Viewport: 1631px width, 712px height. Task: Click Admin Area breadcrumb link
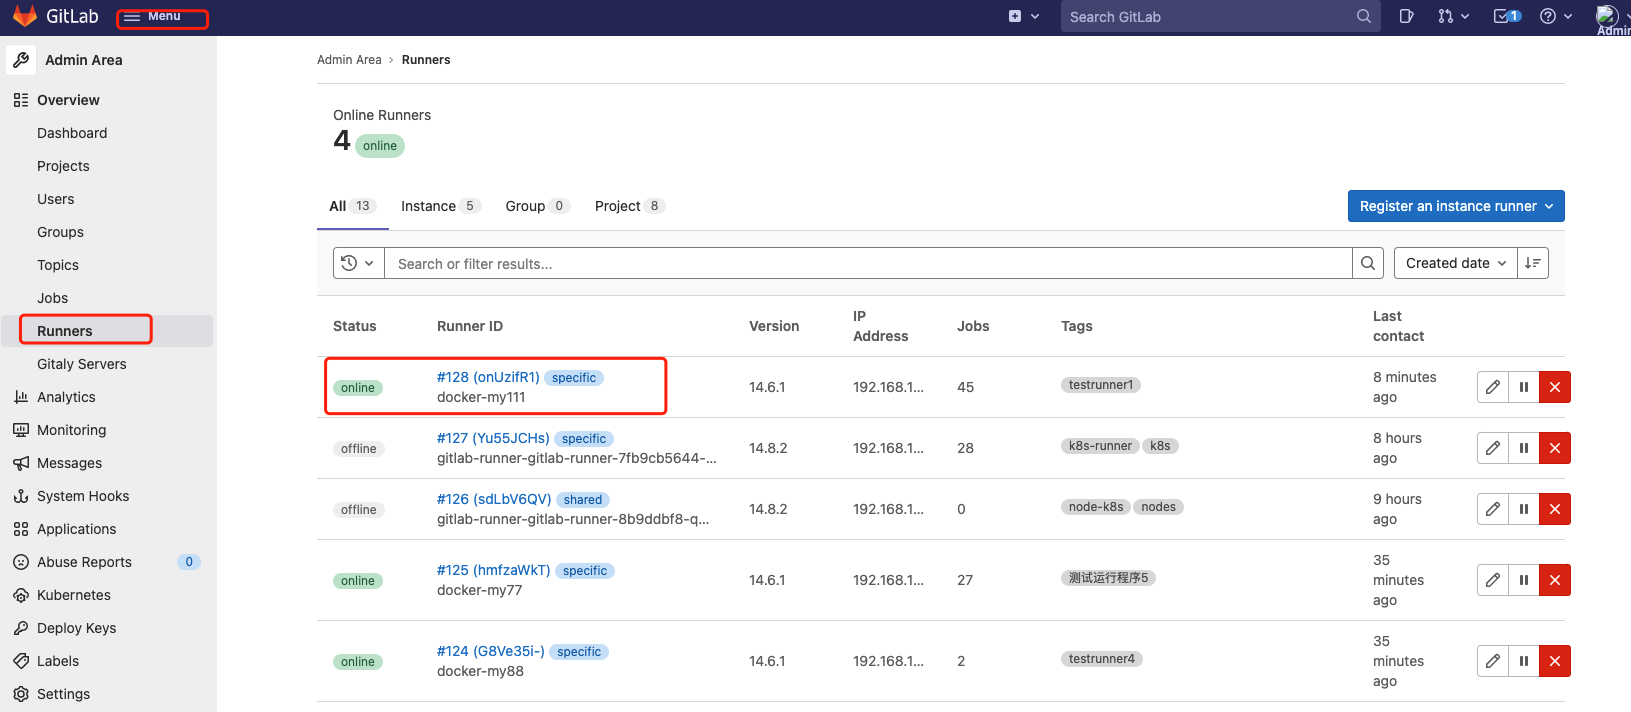[349, 60]
